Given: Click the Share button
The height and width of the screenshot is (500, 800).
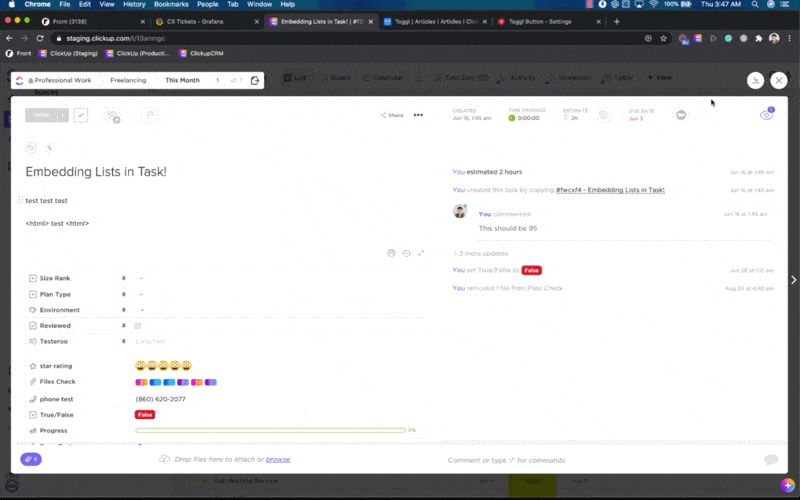Looking at the screenshot, I should 392,115.
